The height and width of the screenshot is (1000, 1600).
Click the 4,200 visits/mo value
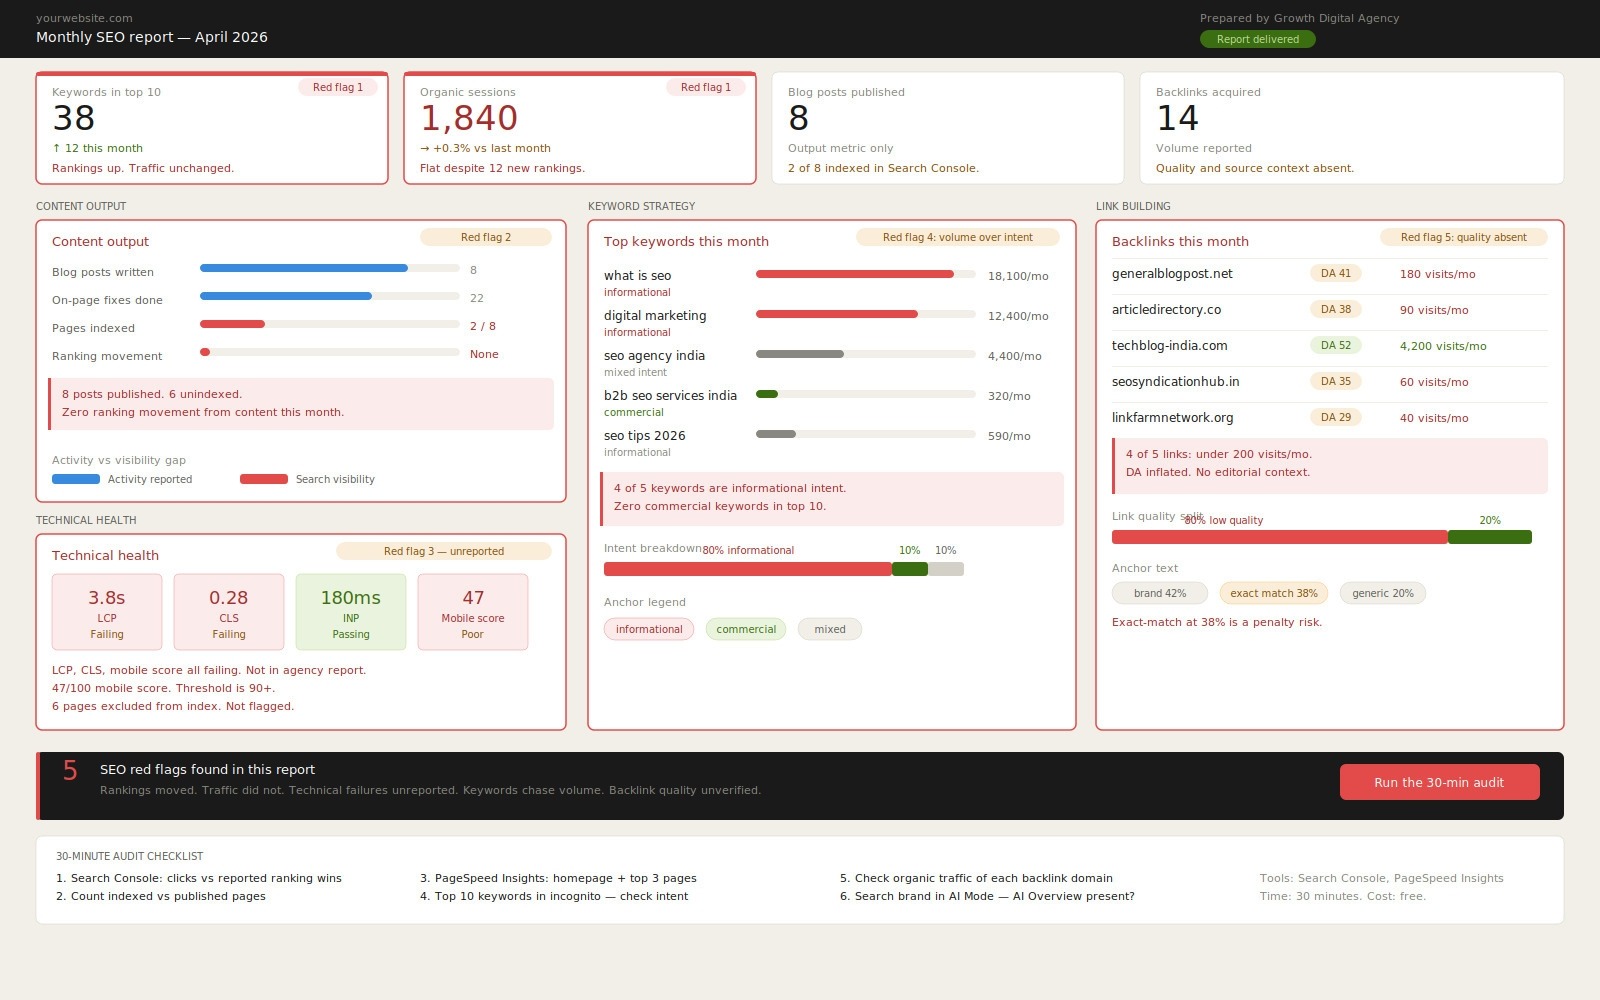pos(1443,346)
